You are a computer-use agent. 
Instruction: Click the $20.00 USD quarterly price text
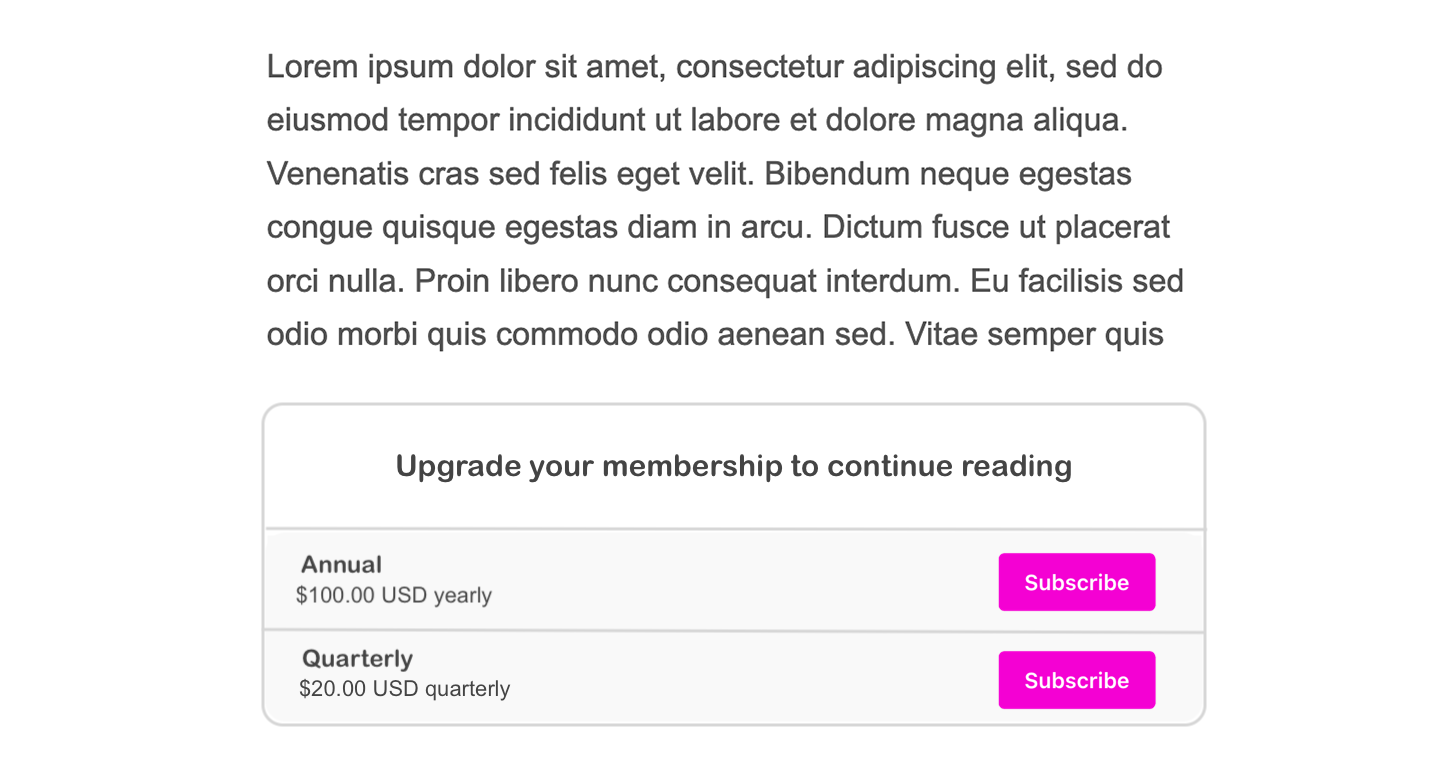pyautogui.click(x=402, y=688)
